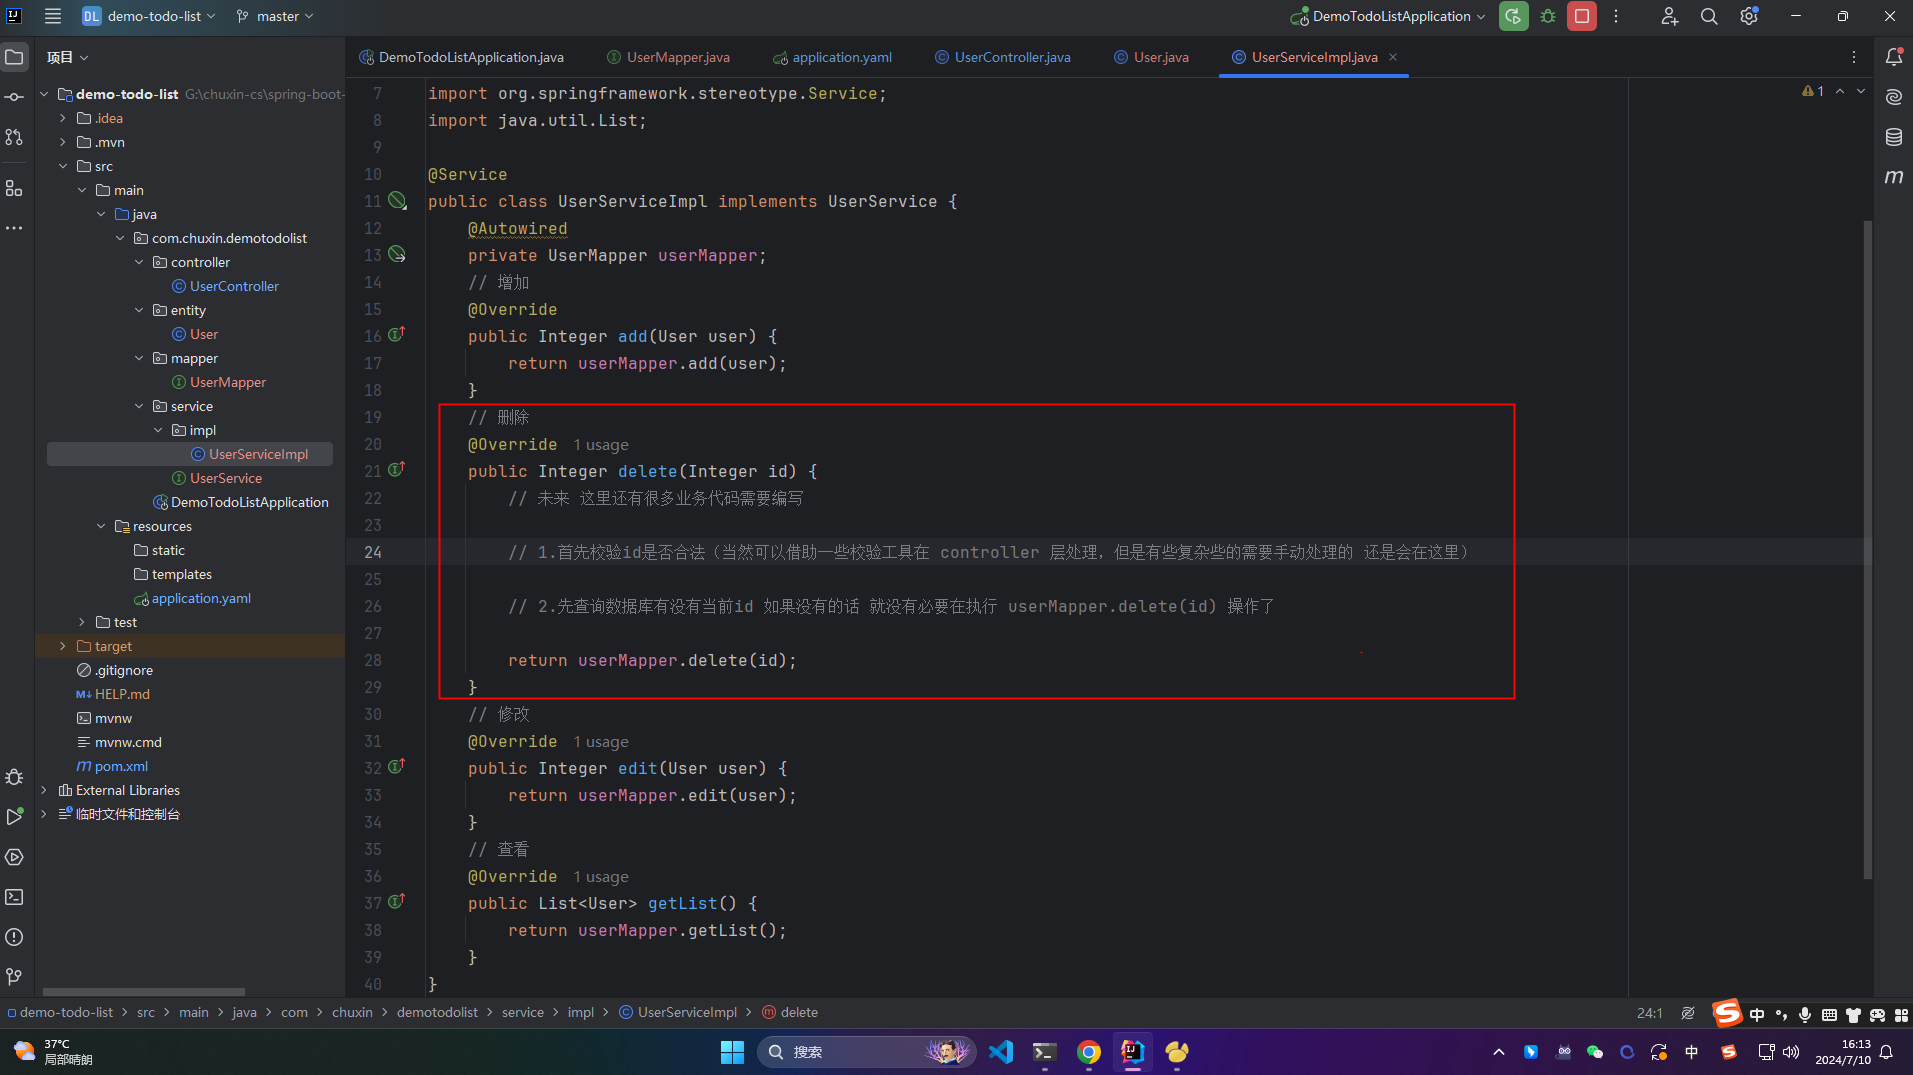Open IDE settings gear
Viewport: 1913px width, 1075px height.
pos(1749,16)
